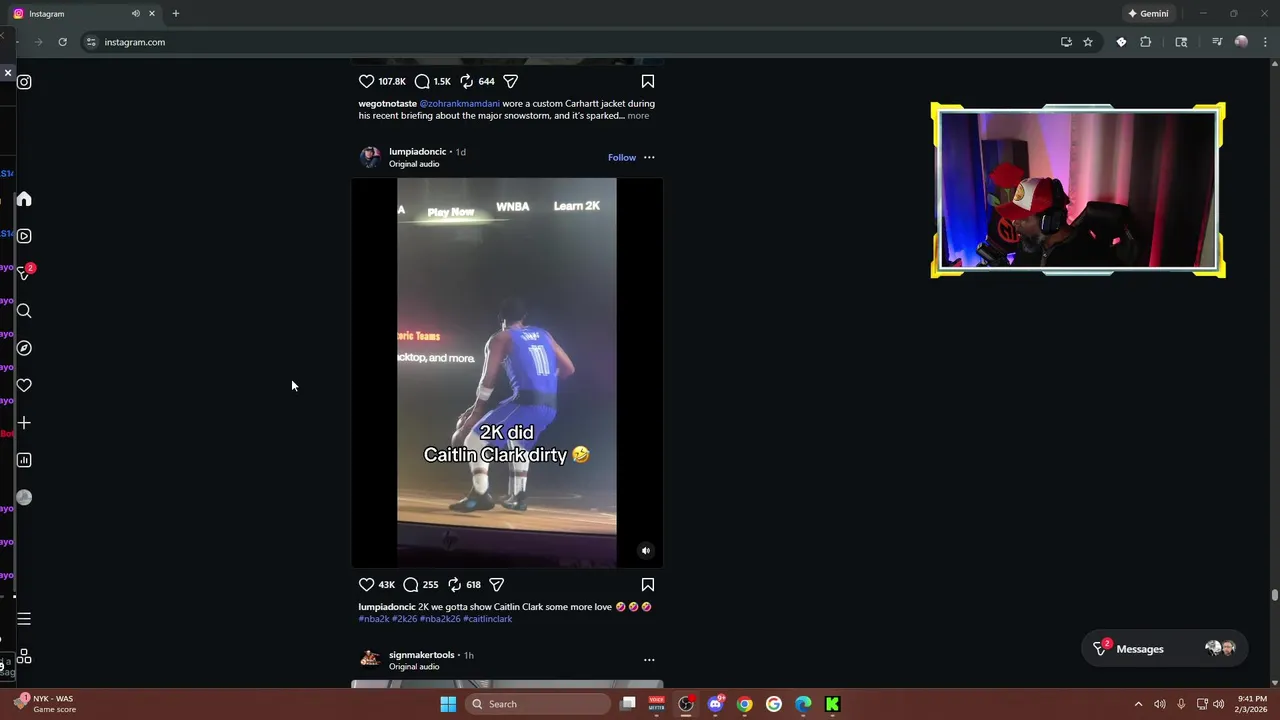This screenshot has width=1280, height=720.
Task: Open Messages icon with 2 badge in sidebar
Action: pos(25,272)
